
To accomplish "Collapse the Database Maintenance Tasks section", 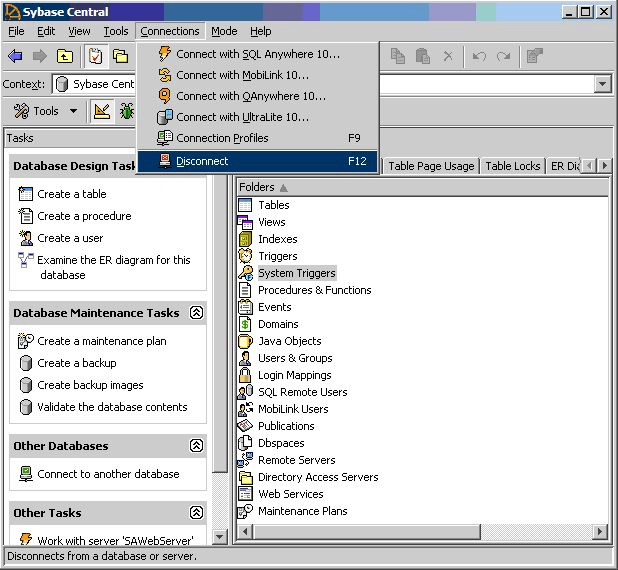I will click(196, 313).
